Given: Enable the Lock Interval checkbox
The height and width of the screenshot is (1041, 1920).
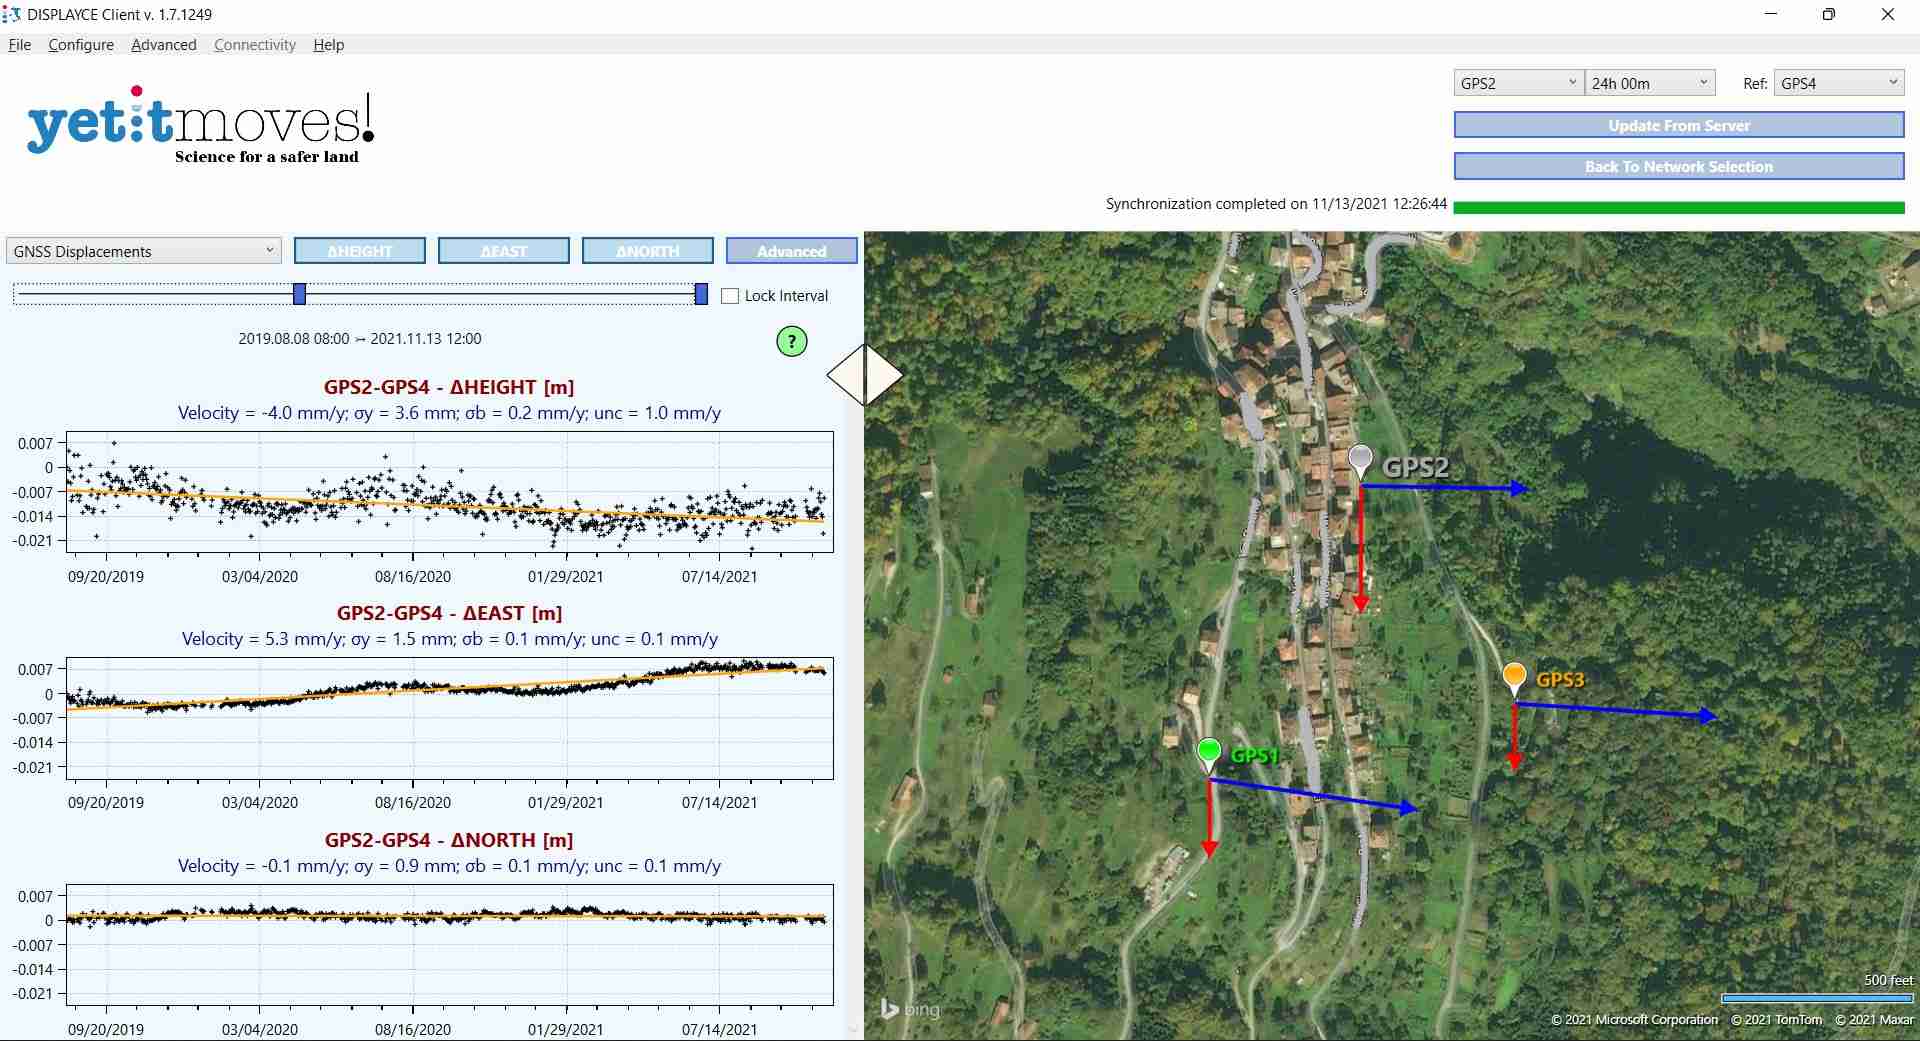Looking at the screenshot, I should (730, 296).
